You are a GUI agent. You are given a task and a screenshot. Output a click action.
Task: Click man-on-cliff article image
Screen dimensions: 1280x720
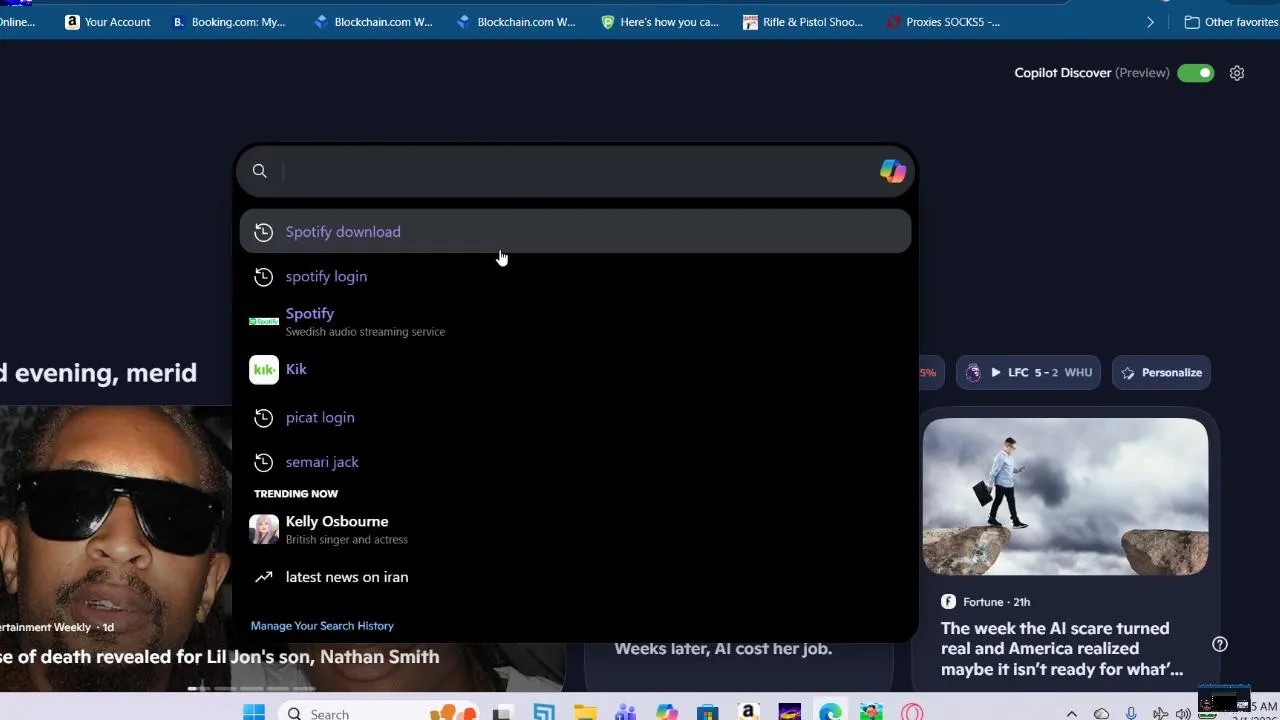click(1065, 496)
